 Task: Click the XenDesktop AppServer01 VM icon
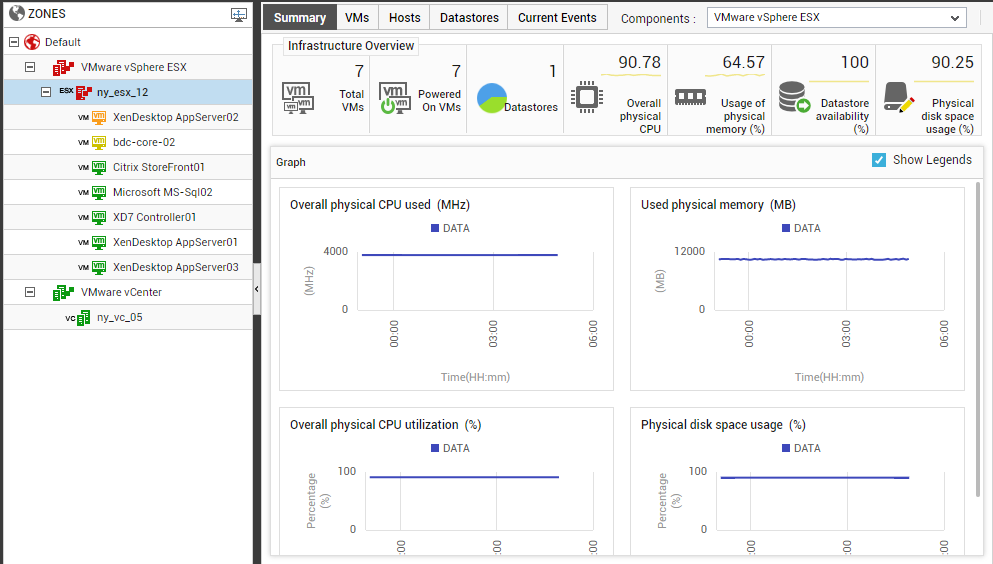[x=99, y=242]
